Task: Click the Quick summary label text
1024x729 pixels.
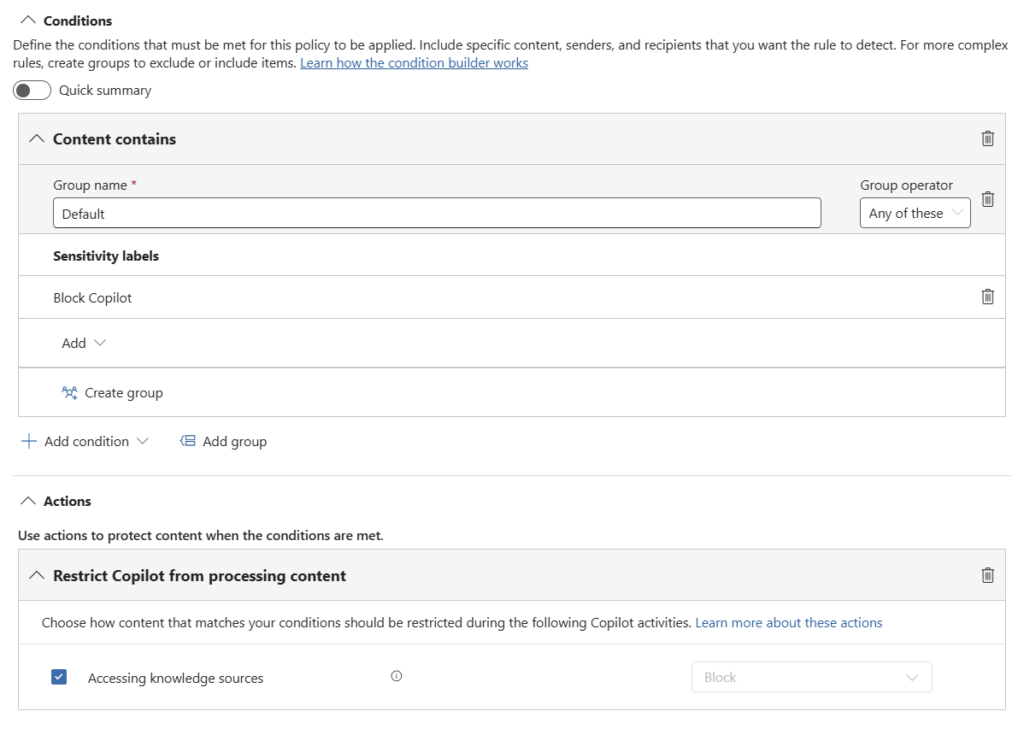Action: 105,90
